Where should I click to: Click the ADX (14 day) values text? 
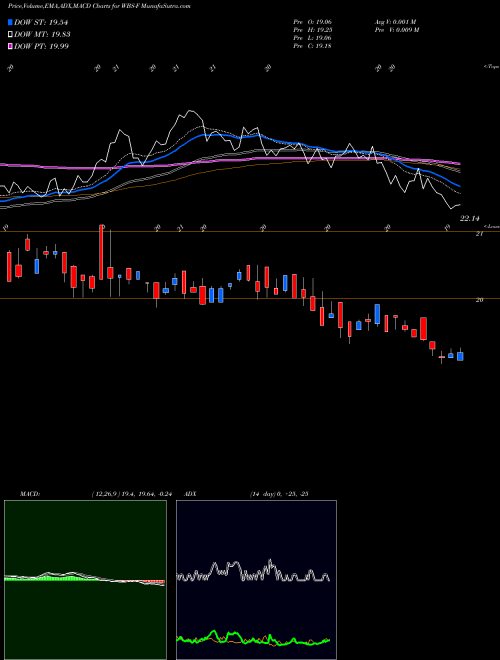279,494
